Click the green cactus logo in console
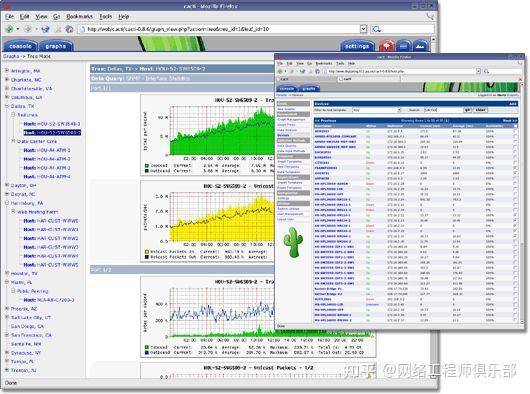Screen dimensions: 530x394 click(293, 242)
